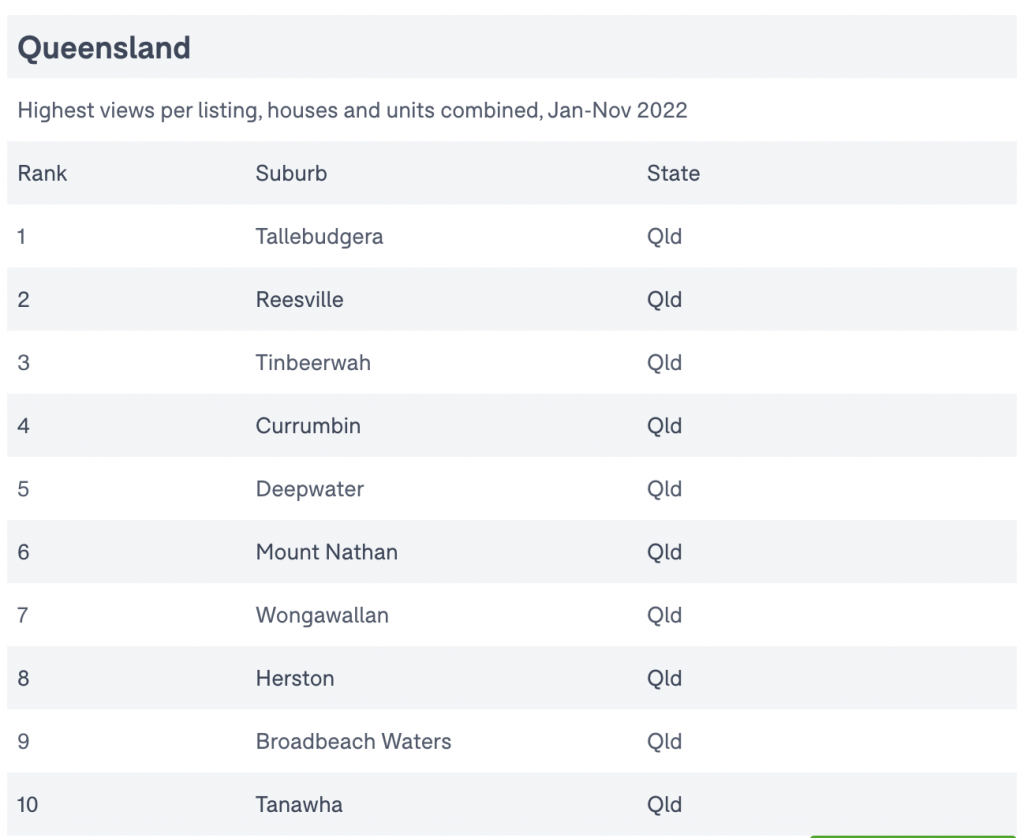Click Qld state cell in Tallebudgera row
Viewport: 1024px width, 838px height.
pyautogui.click(x=664, y=236)
